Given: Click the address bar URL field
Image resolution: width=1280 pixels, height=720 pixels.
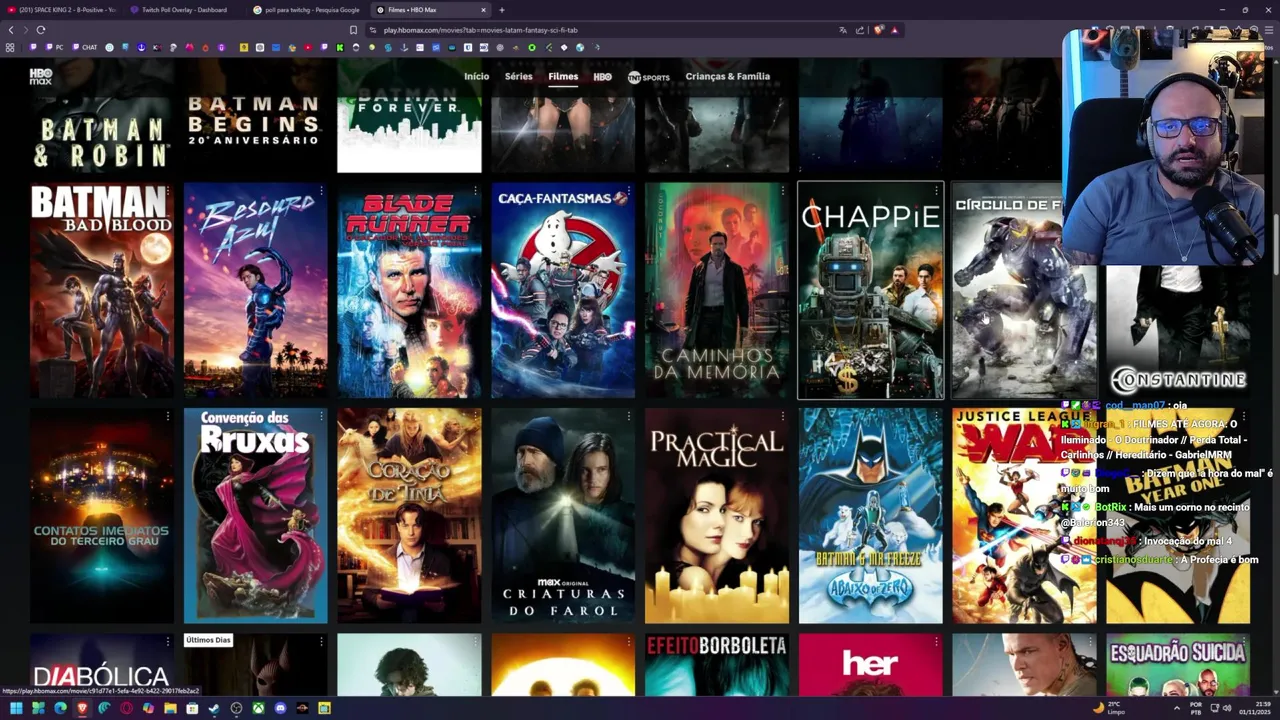Looking at the screenshot, I should tap(600, 30).
